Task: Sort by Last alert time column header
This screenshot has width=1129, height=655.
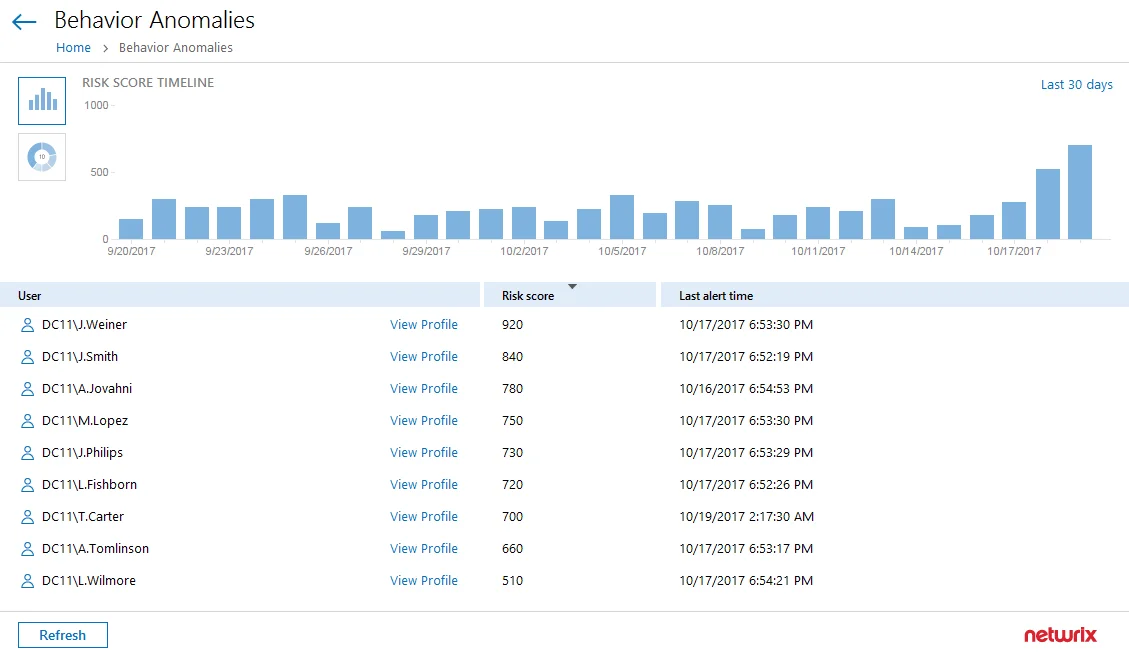Action: click(x=895, y=295)
